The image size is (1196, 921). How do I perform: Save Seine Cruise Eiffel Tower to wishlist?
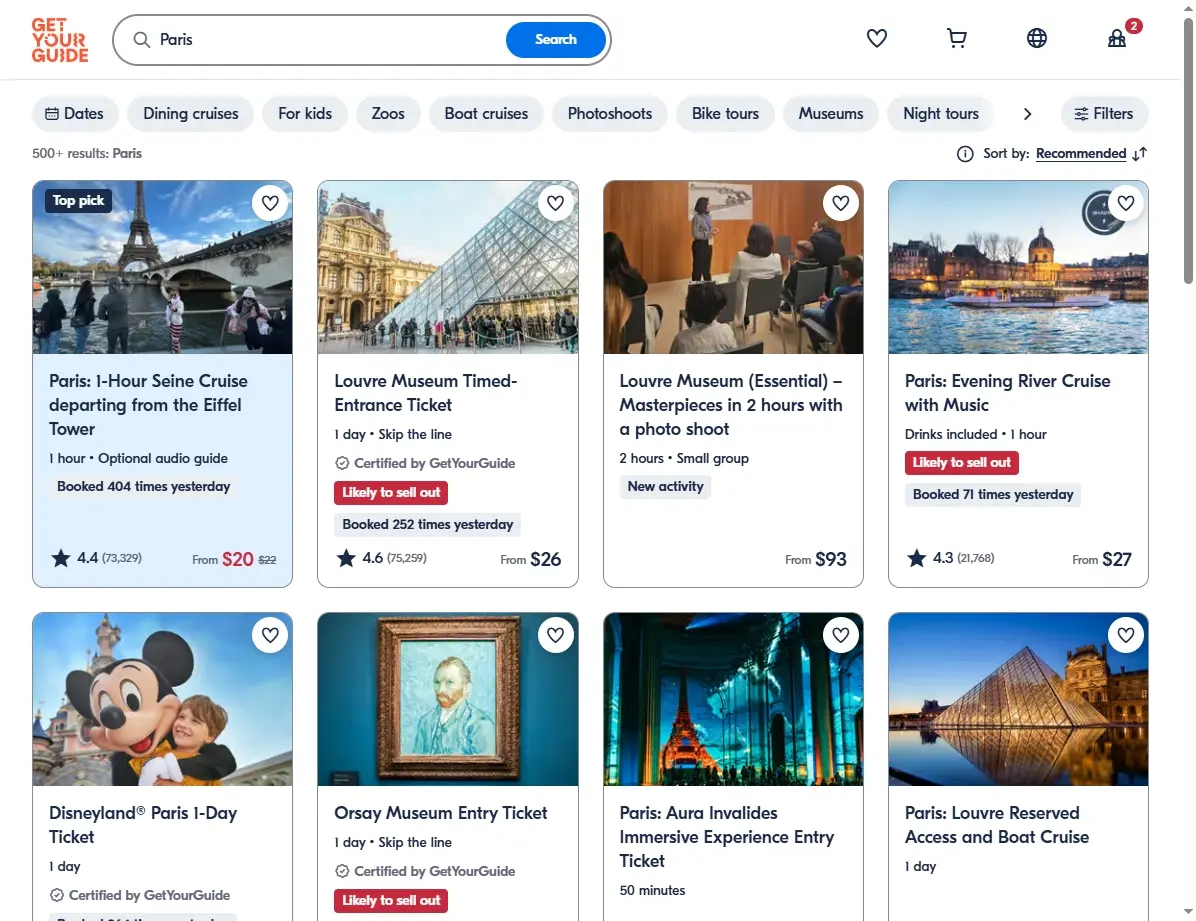pyautogui.click(x=270, y=203)
